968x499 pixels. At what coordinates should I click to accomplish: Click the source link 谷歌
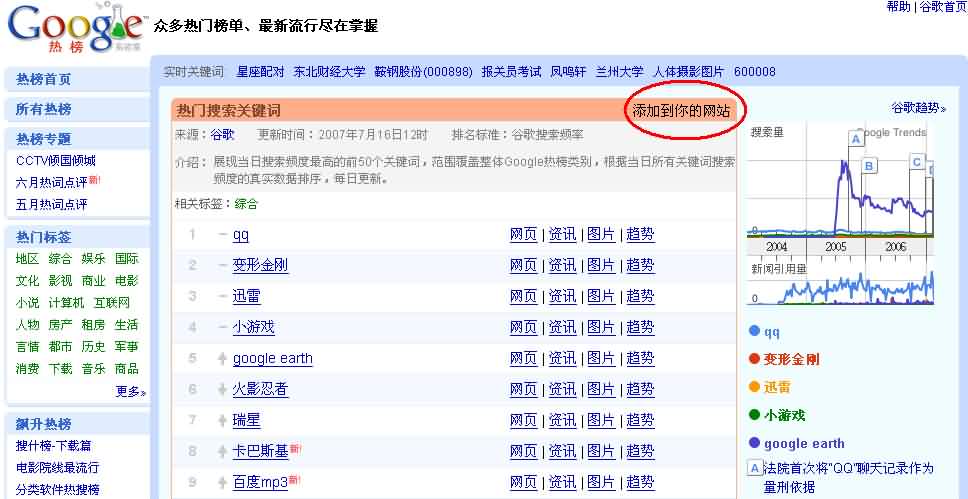222,135
